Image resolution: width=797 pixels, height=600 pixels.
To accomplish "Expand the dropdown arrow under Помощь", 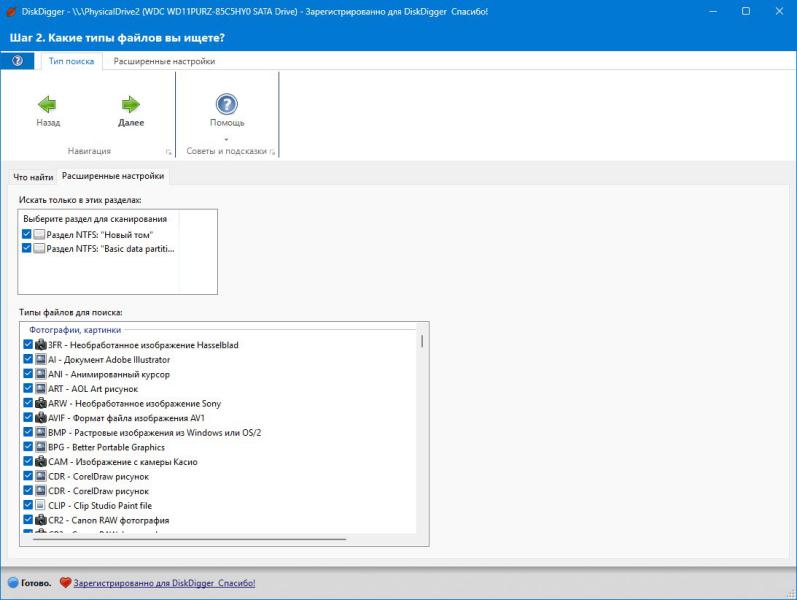I will point(227,139).
